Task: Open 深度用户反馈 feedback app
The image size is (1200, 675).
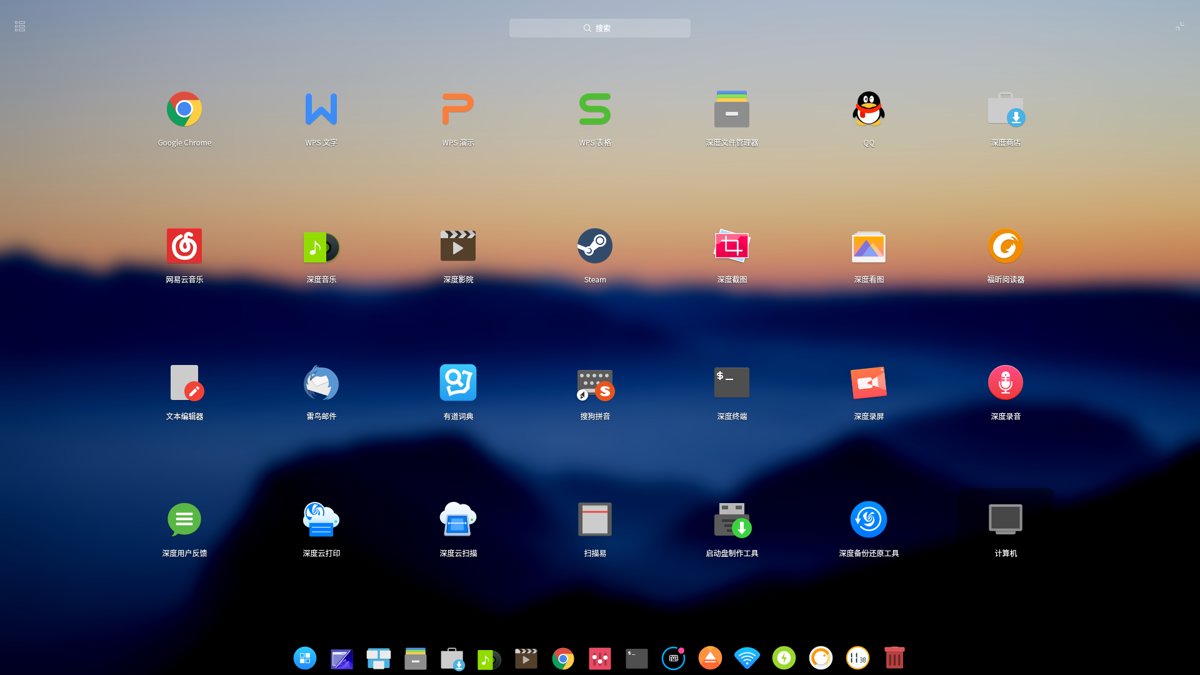Action: [x=184, y=520]
